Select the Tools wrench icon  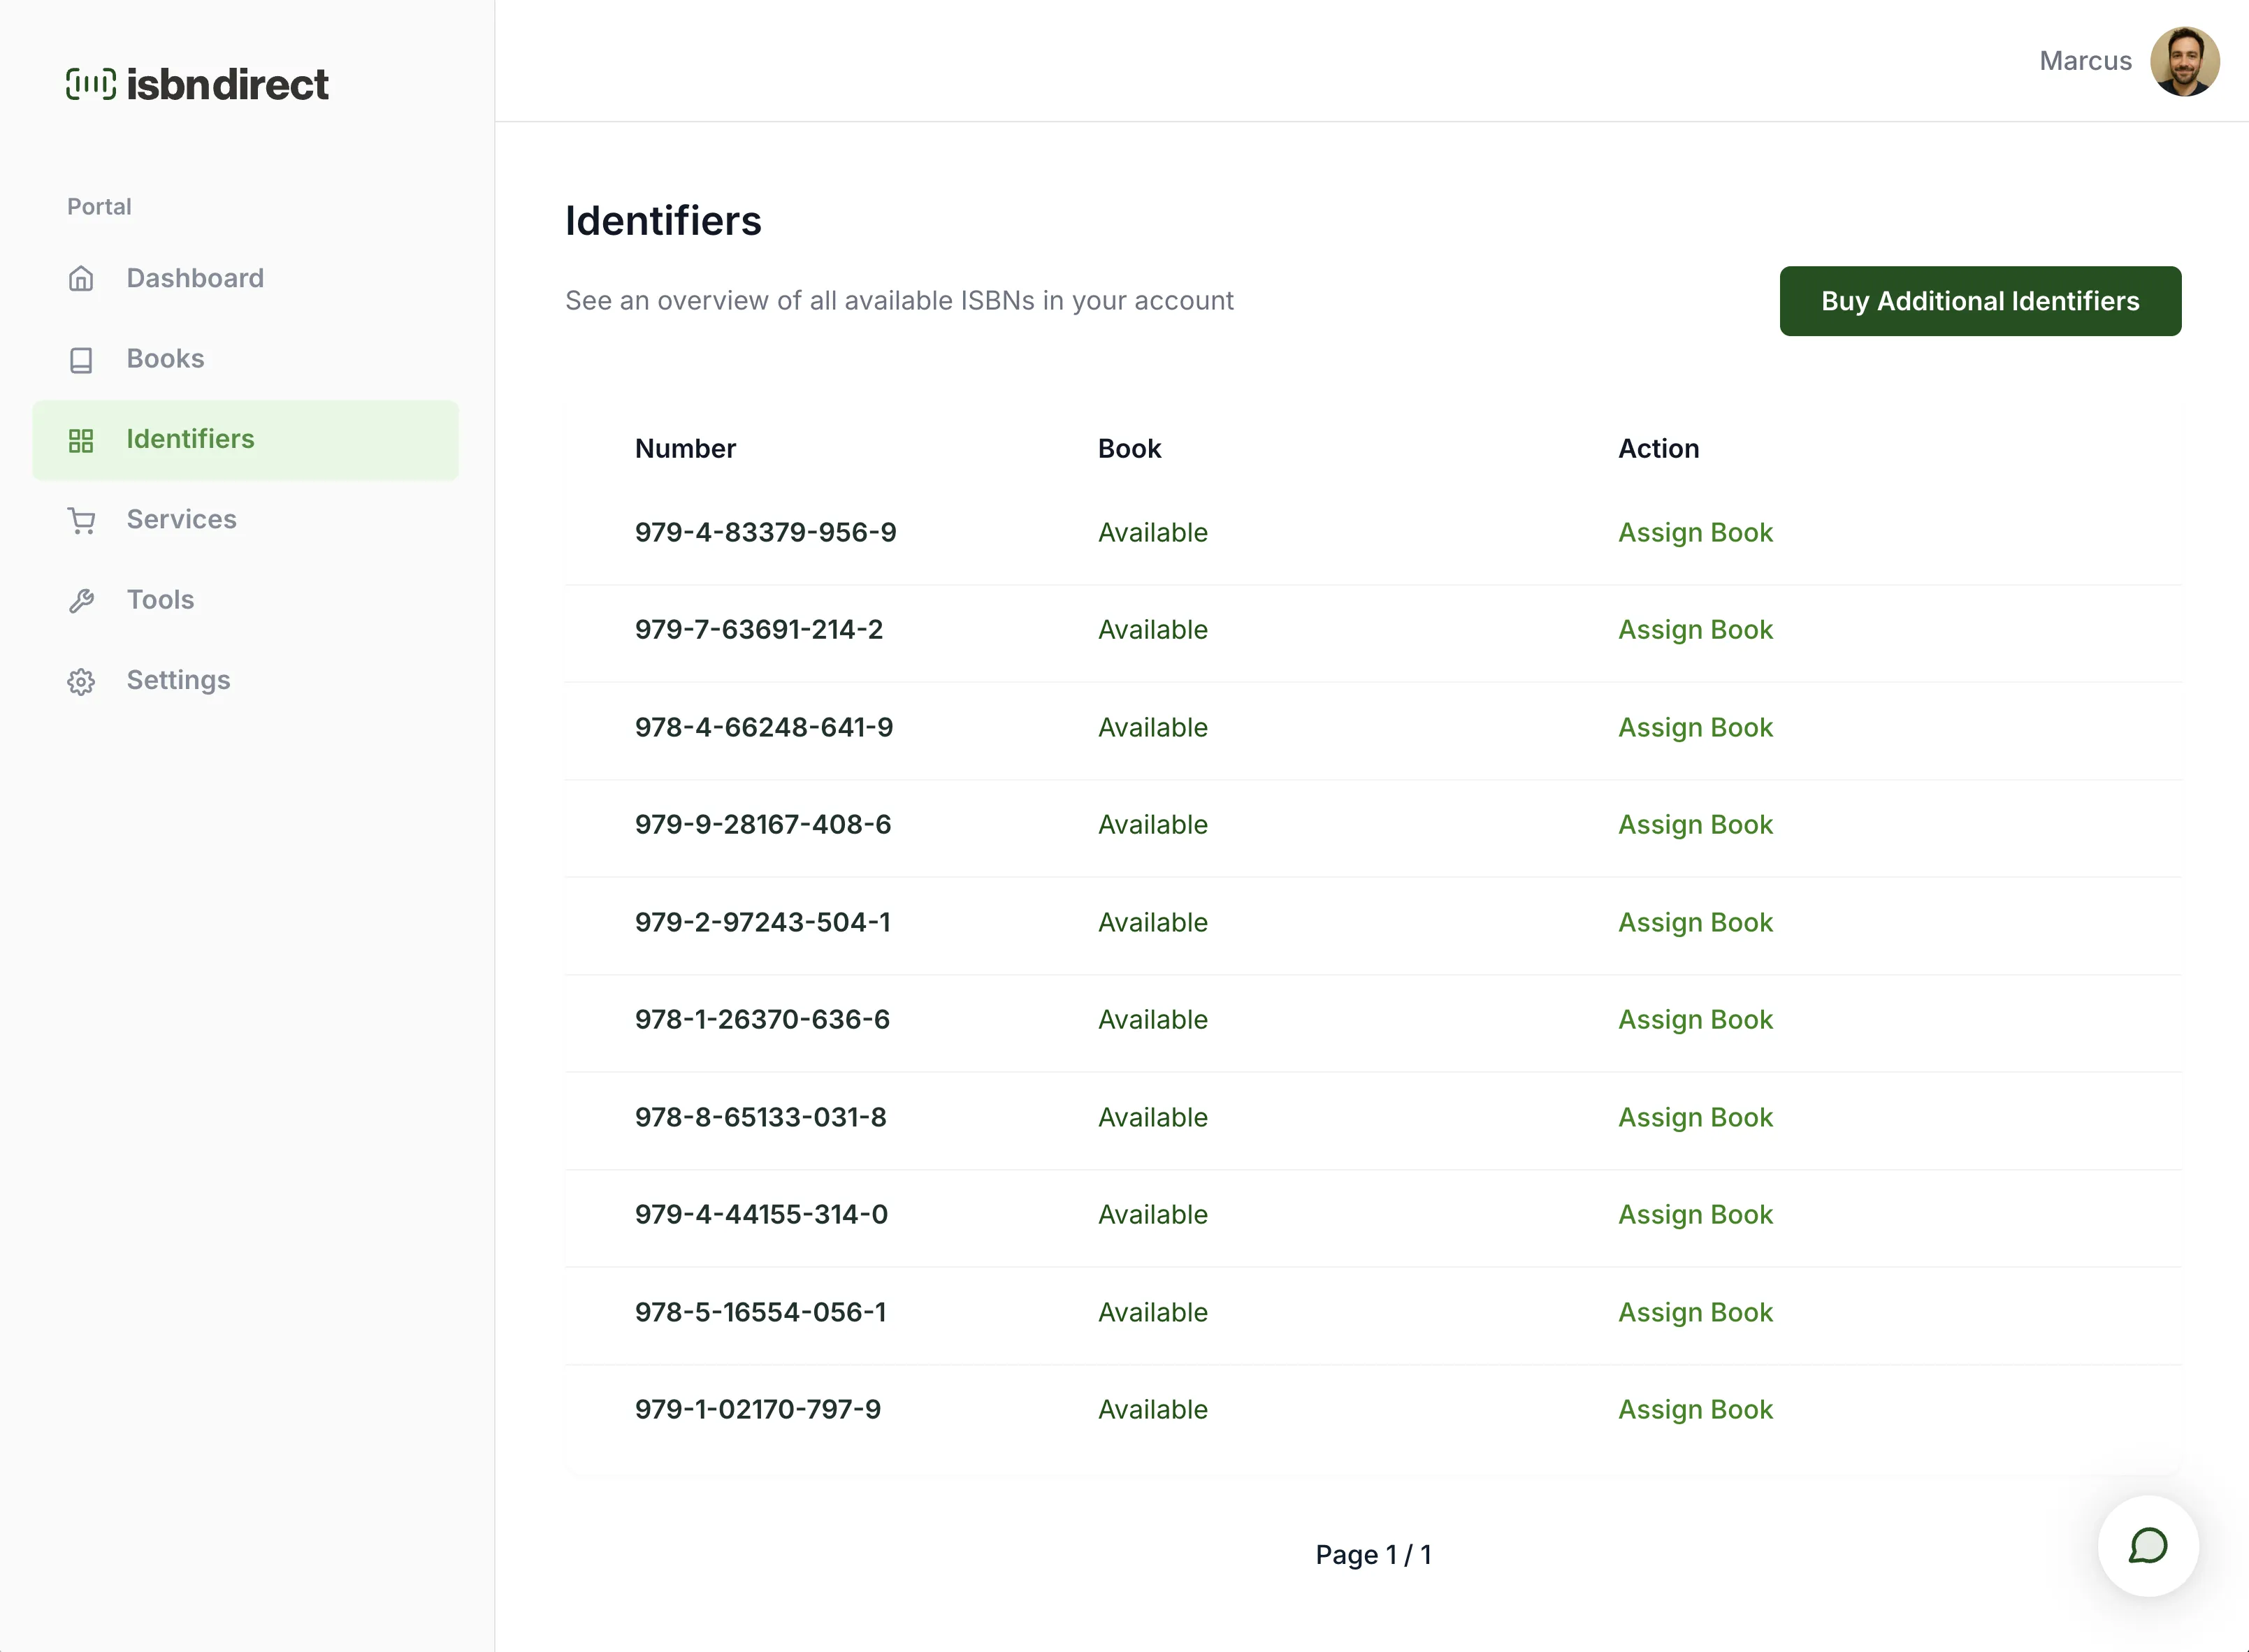coord(81,599)
